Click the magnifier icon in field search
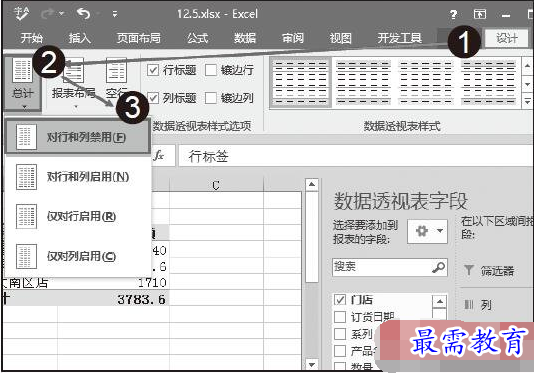534x373 pixels. pos(438,267)
